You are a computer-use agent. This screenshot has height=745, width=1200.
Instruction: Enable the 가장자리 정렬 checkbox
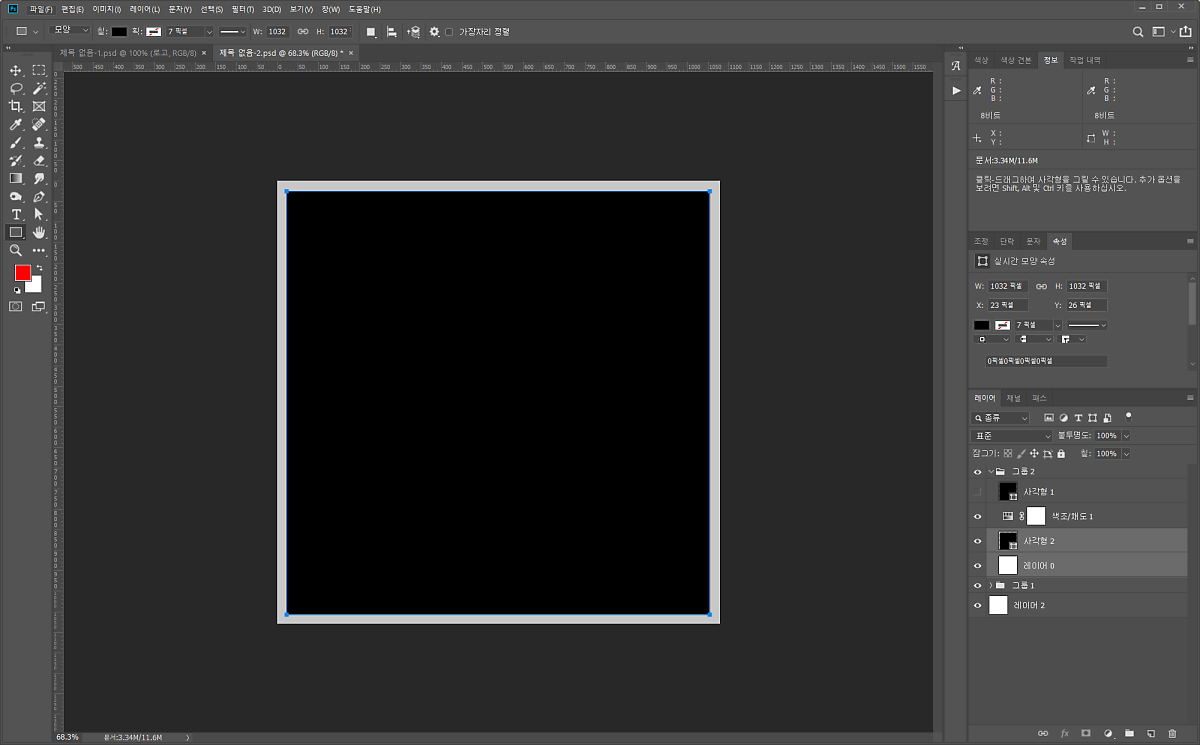pyautogui.click(x=449, y=32)
